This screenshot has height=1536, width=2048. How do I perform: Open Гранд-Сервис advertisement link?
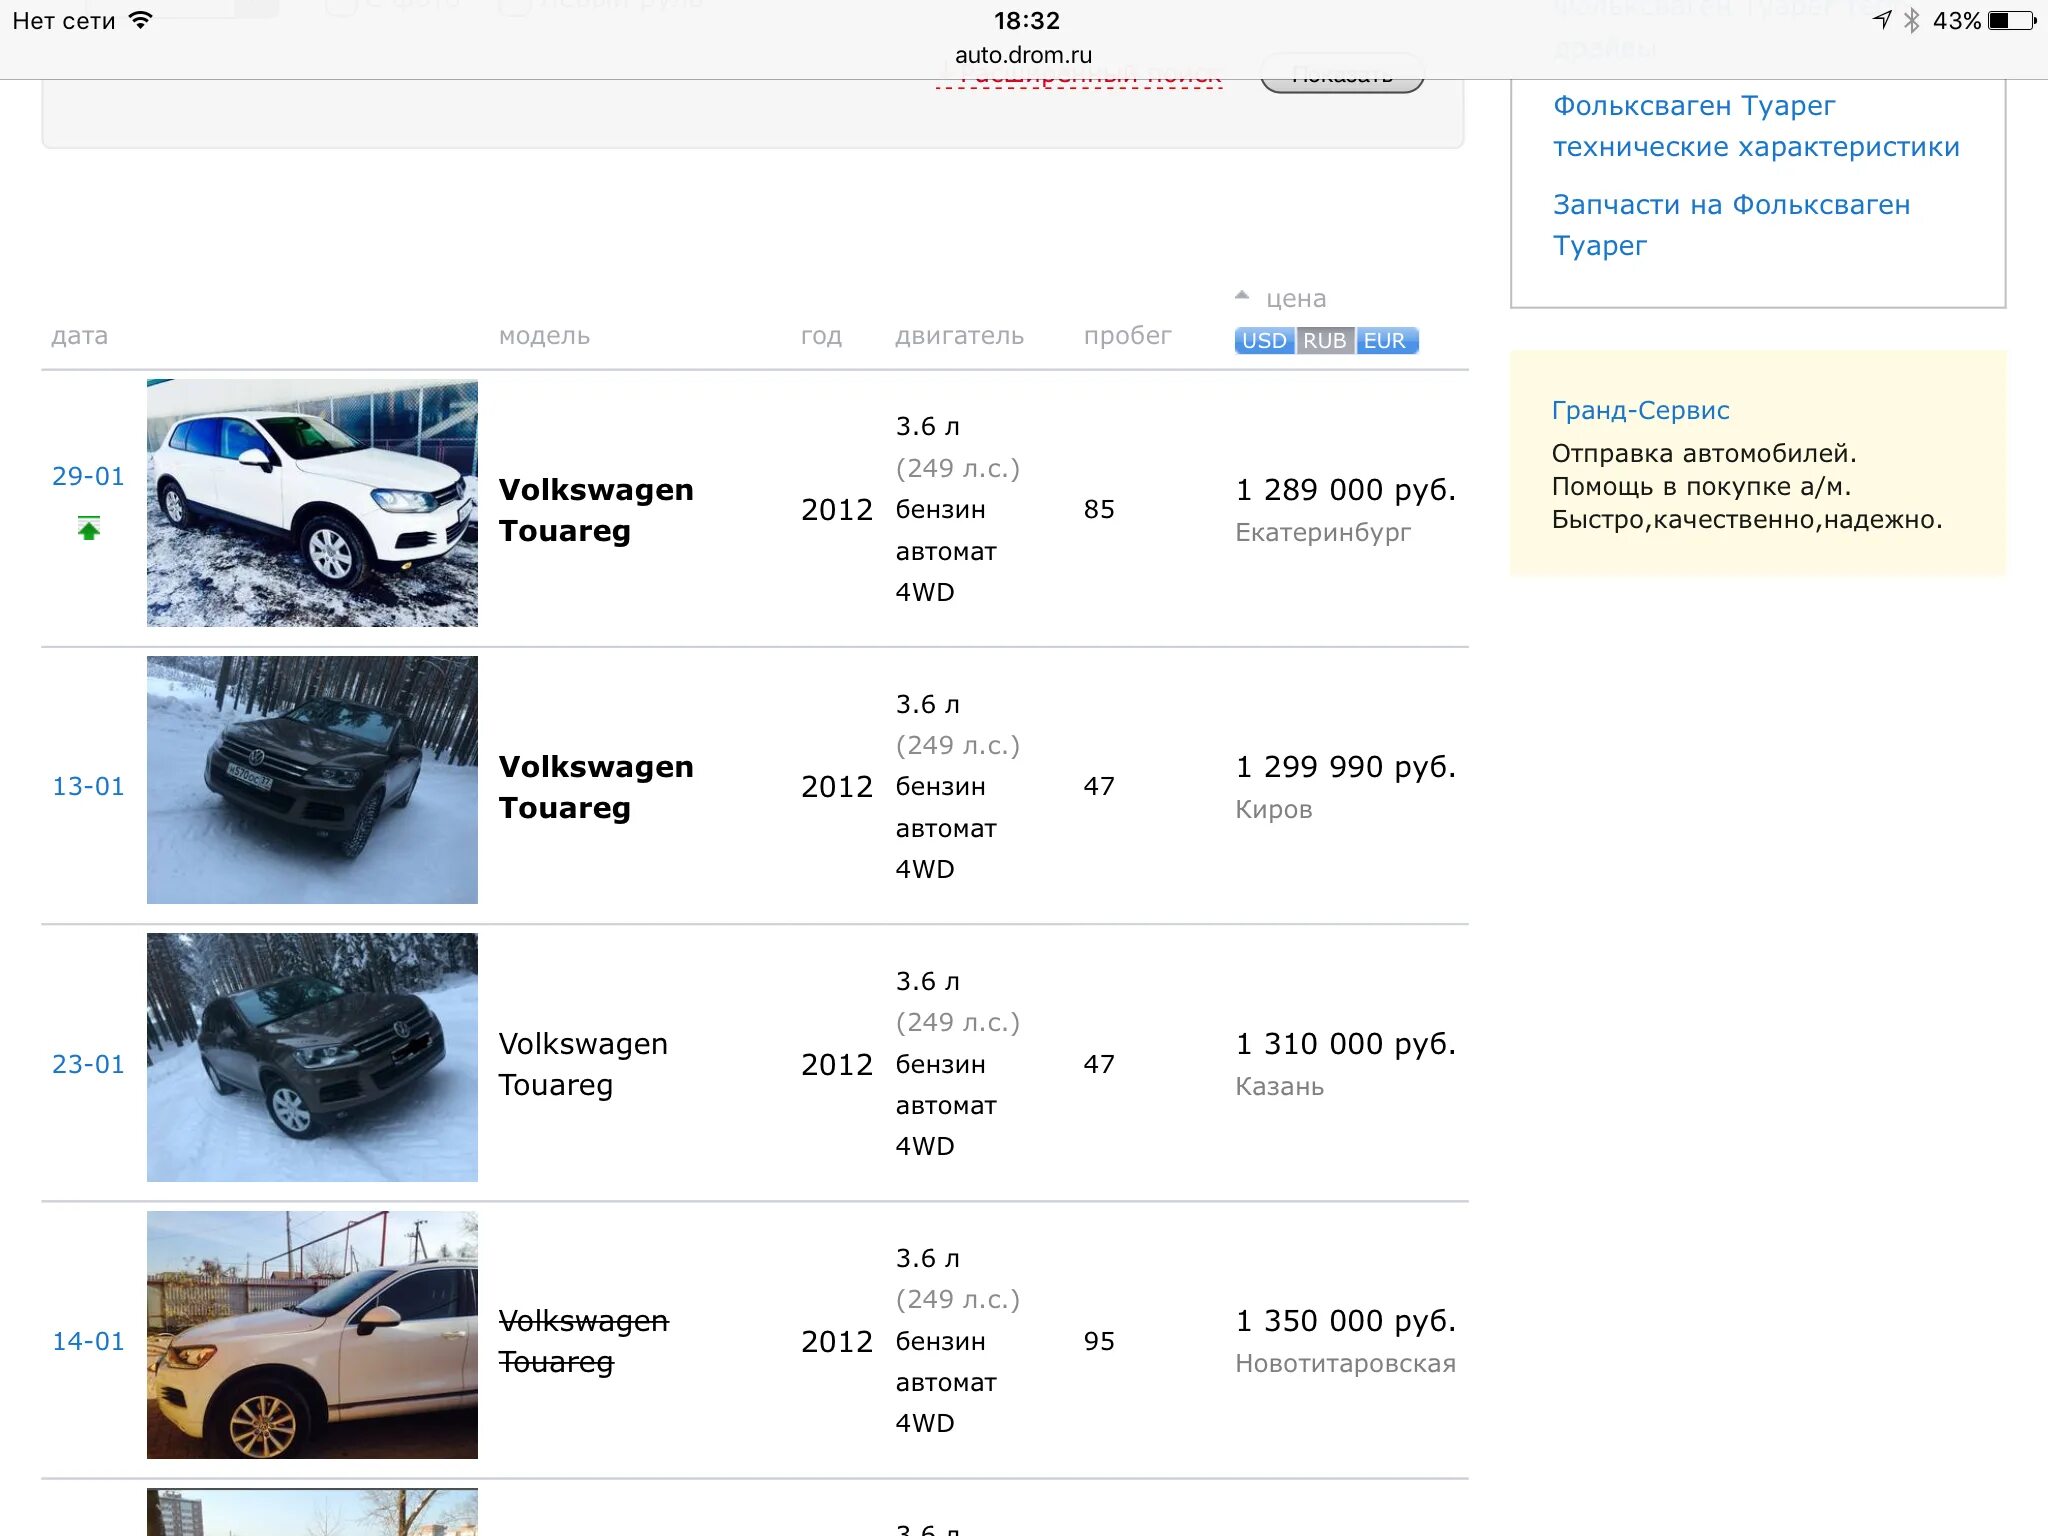point(1640,410)
